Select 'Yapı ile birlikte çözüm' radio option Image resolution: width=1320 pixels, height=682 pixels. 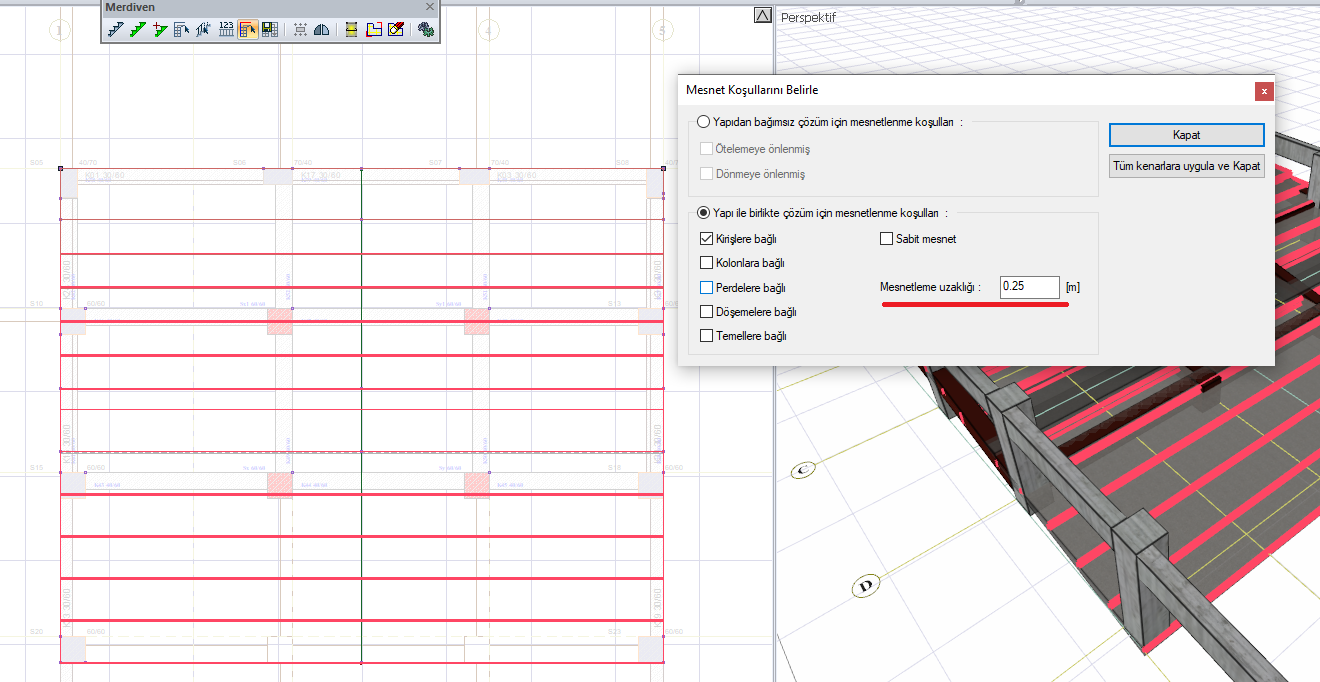coord(705,213)
